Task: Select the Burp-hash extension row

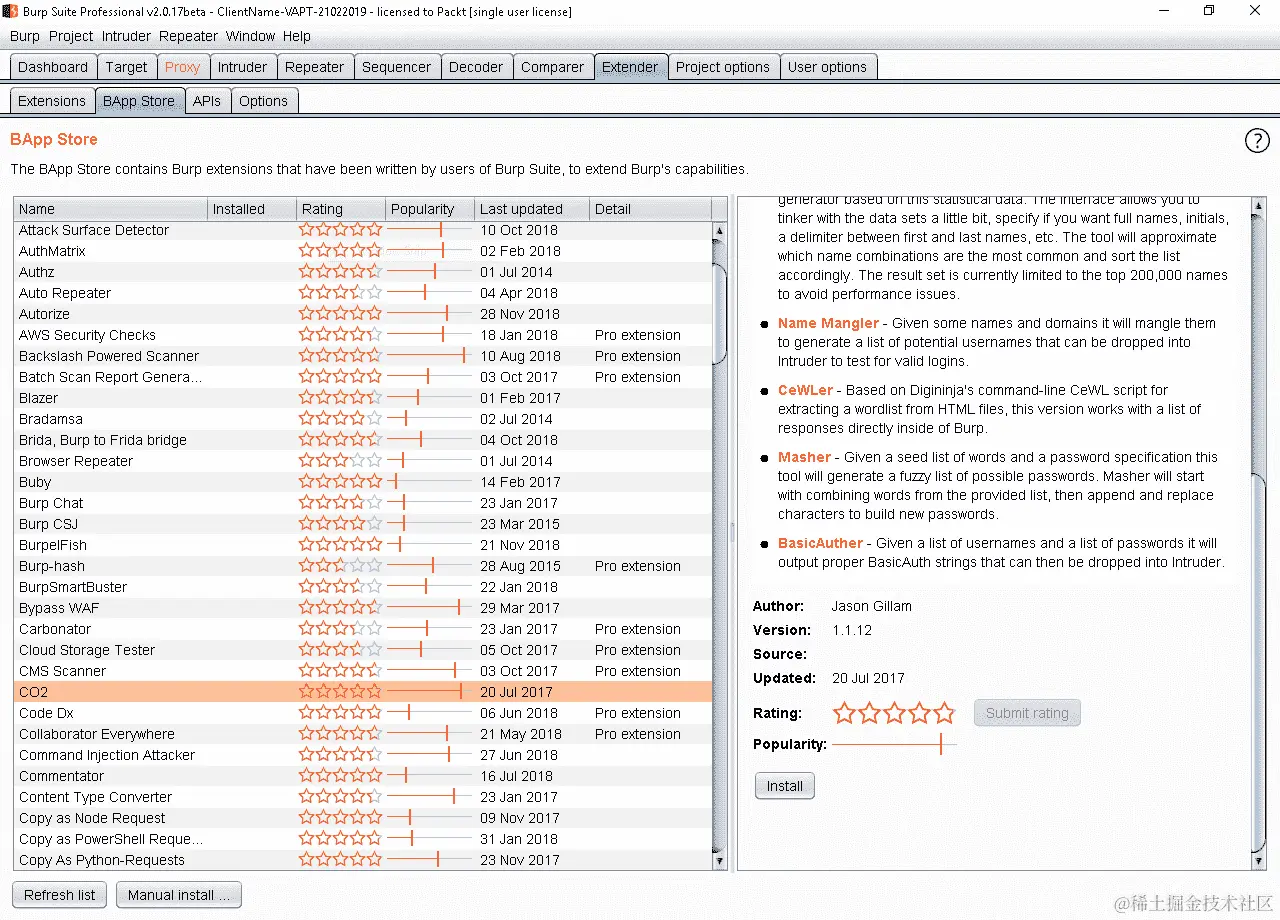Action: [363, 566]
